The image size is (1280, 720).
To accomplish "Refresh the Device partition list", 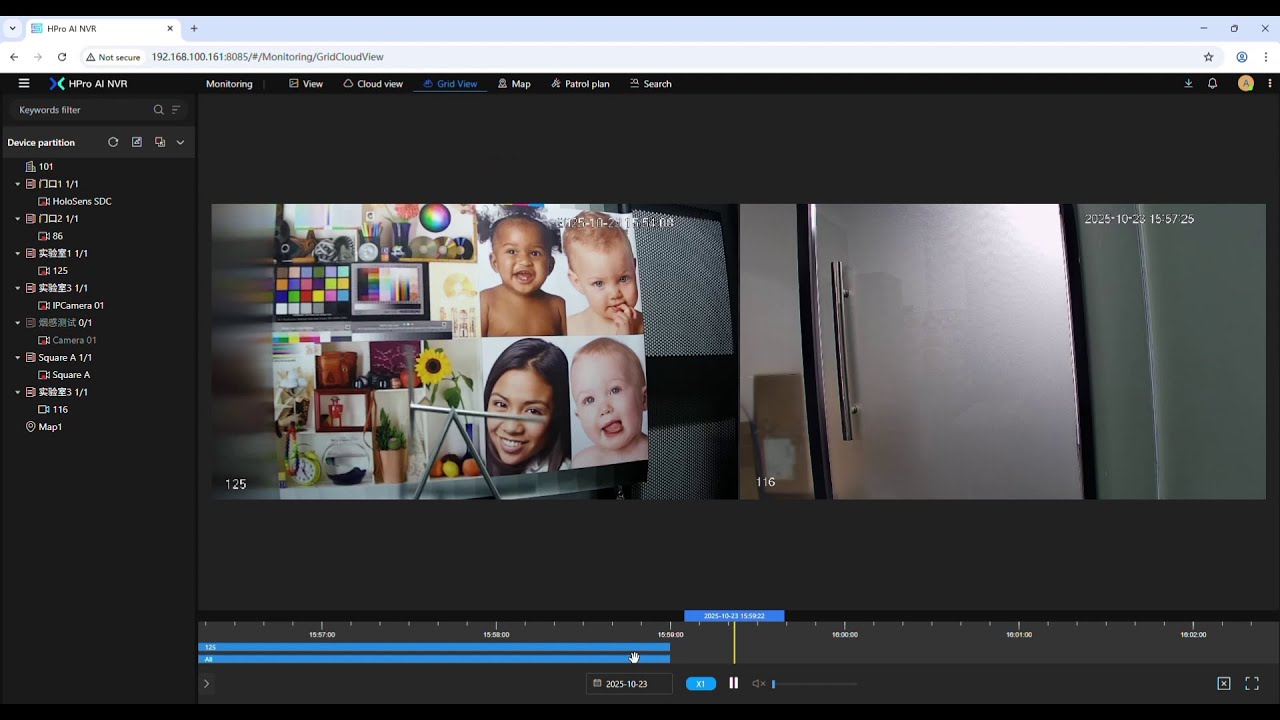I will click(x=113, y=142).
